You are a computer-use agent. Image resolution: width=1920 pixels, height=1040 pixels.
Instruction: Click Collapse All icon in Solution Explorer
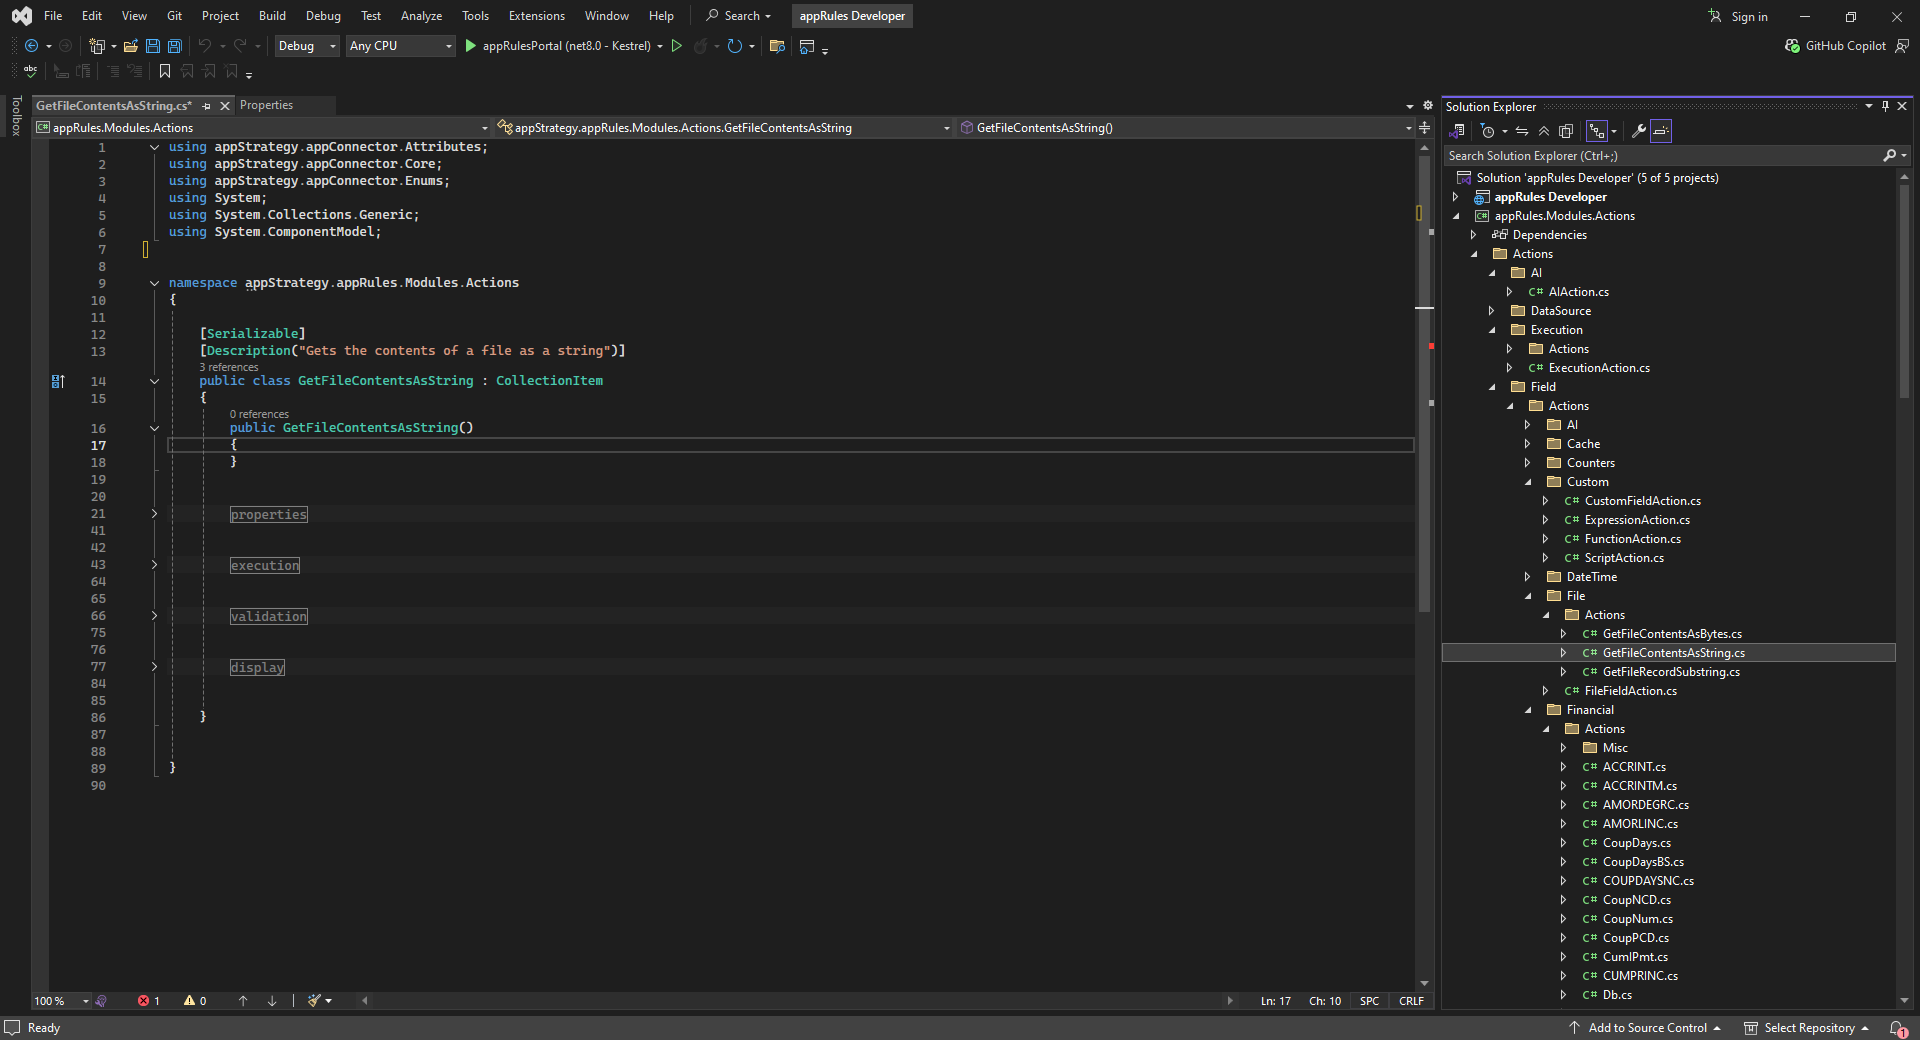(1544, 131)
